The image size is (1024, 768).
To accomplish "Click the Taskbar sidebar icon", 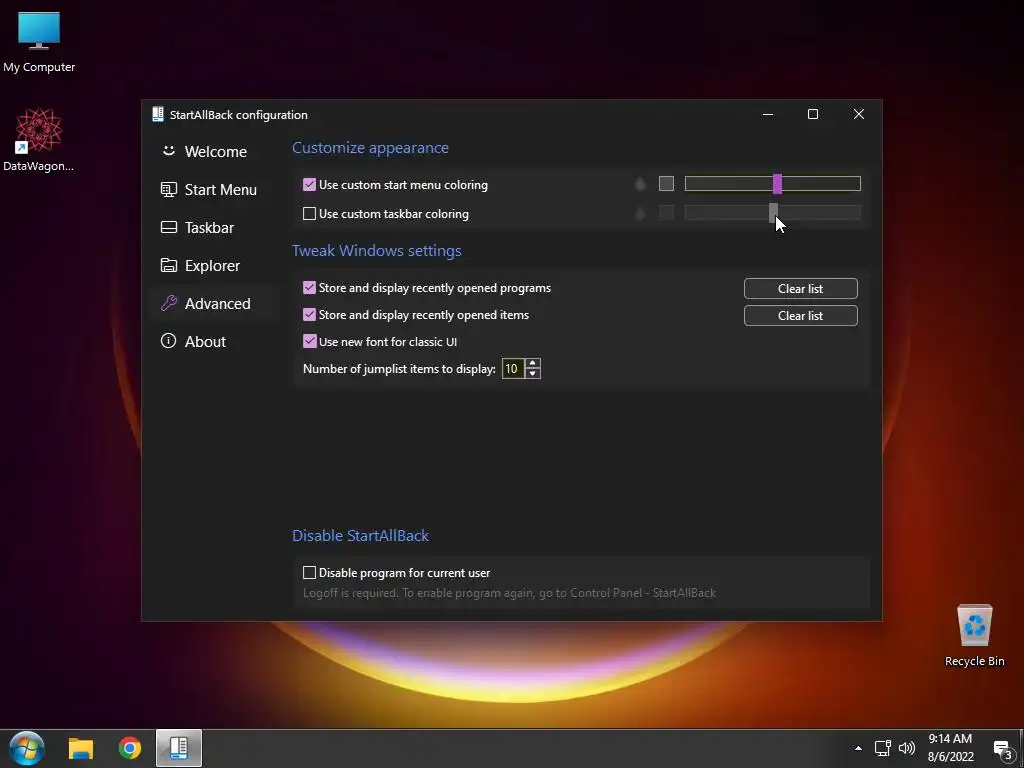I will 168,227.
